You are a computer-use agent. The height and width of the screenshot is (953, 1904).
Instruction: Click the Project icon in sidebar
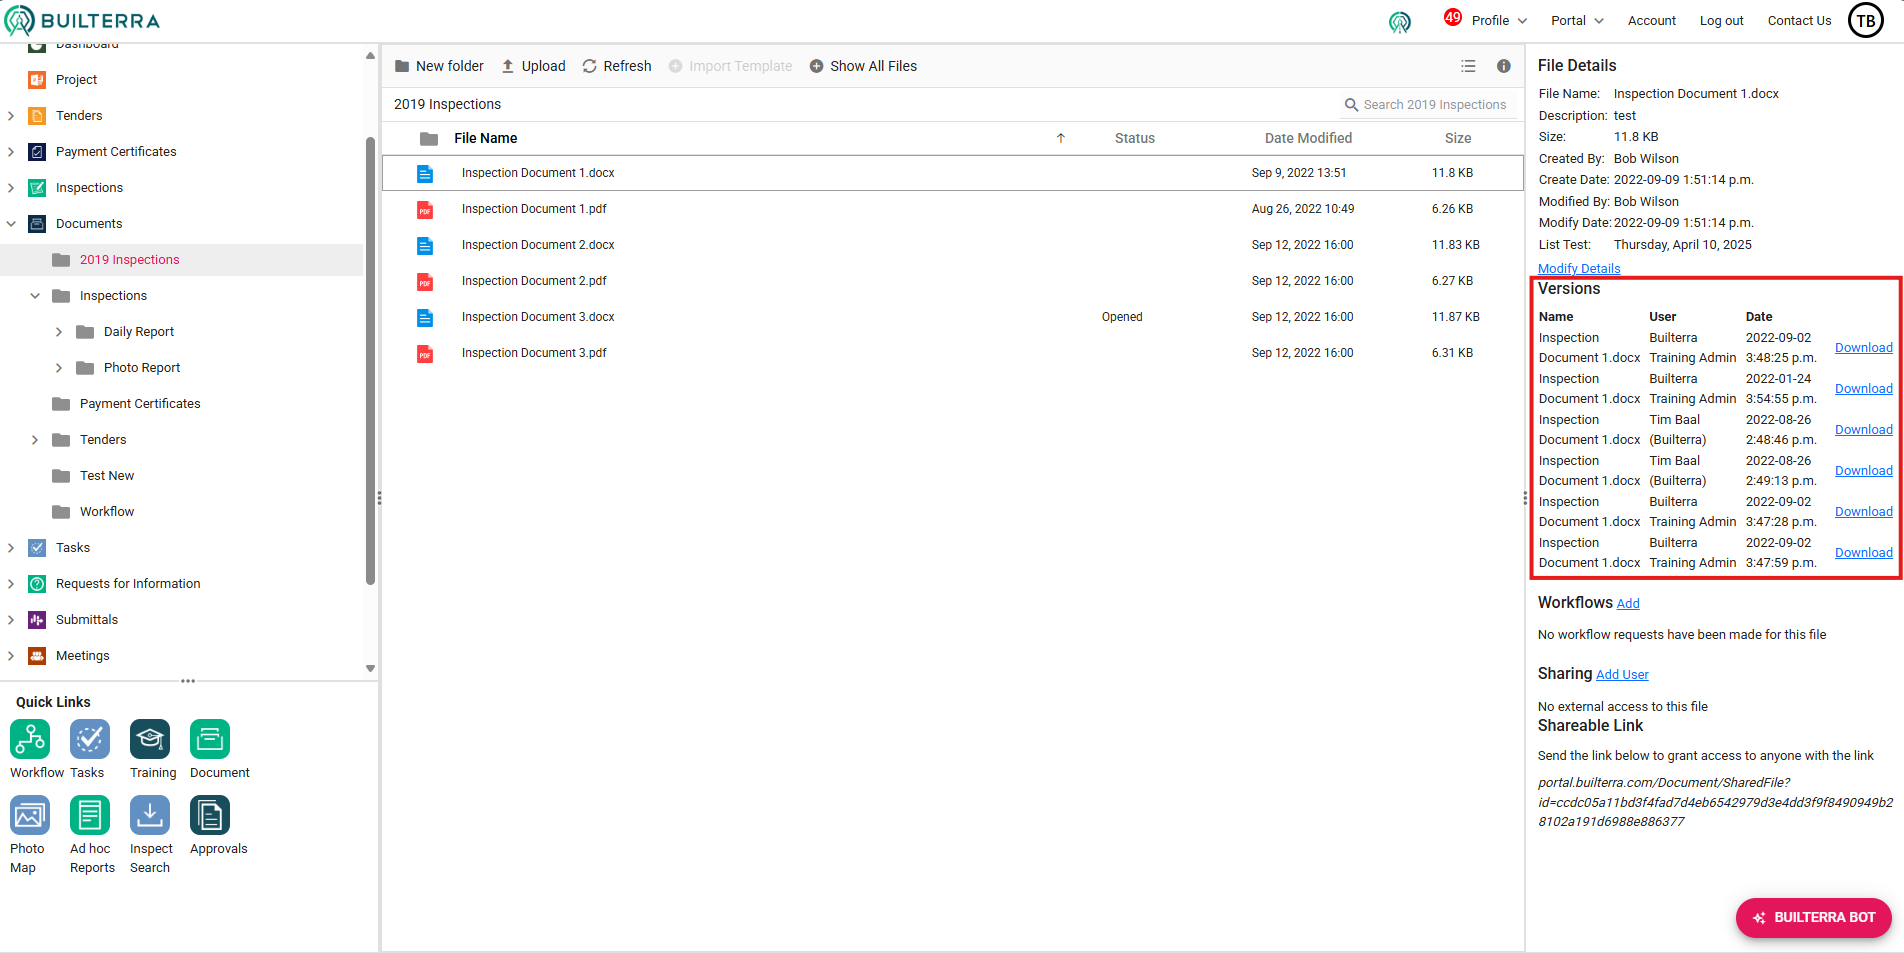[x=37, y=80]
